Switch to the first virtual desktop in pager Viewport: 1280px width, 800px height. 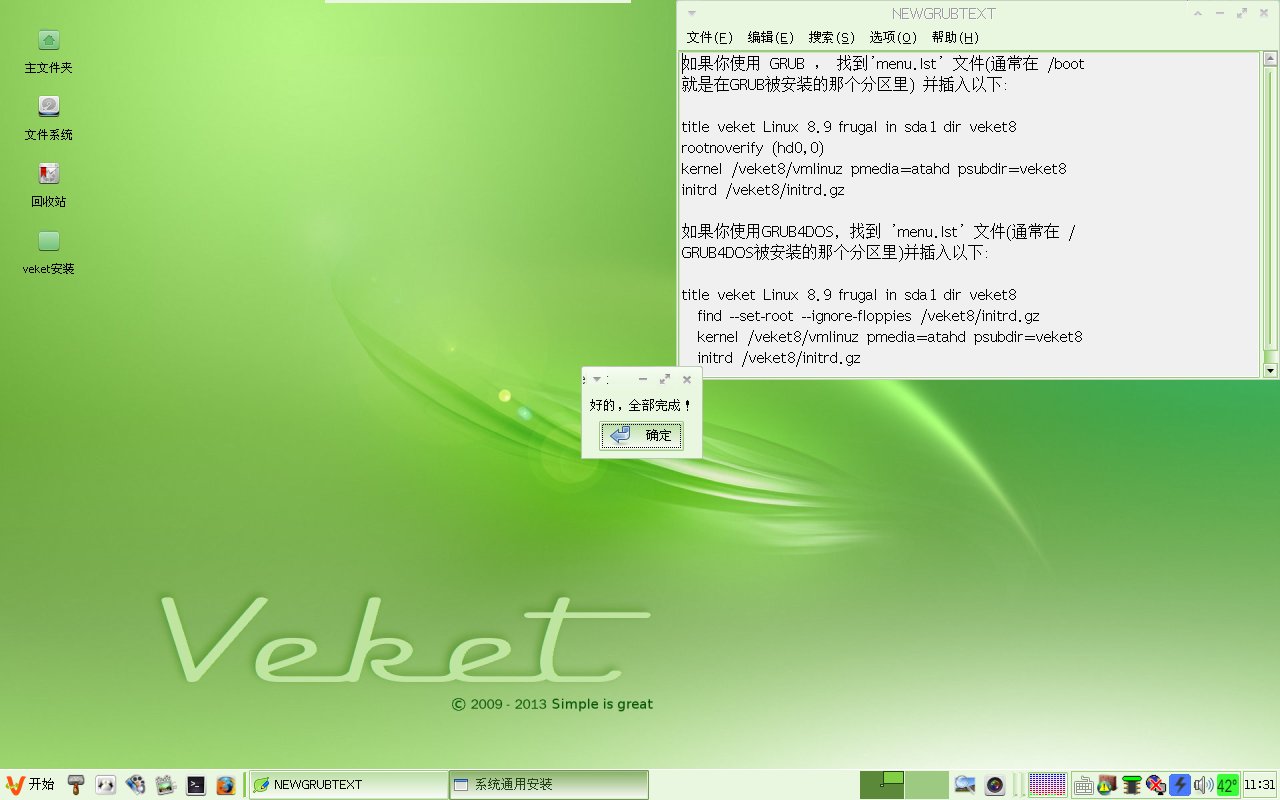tap(882, 785)
